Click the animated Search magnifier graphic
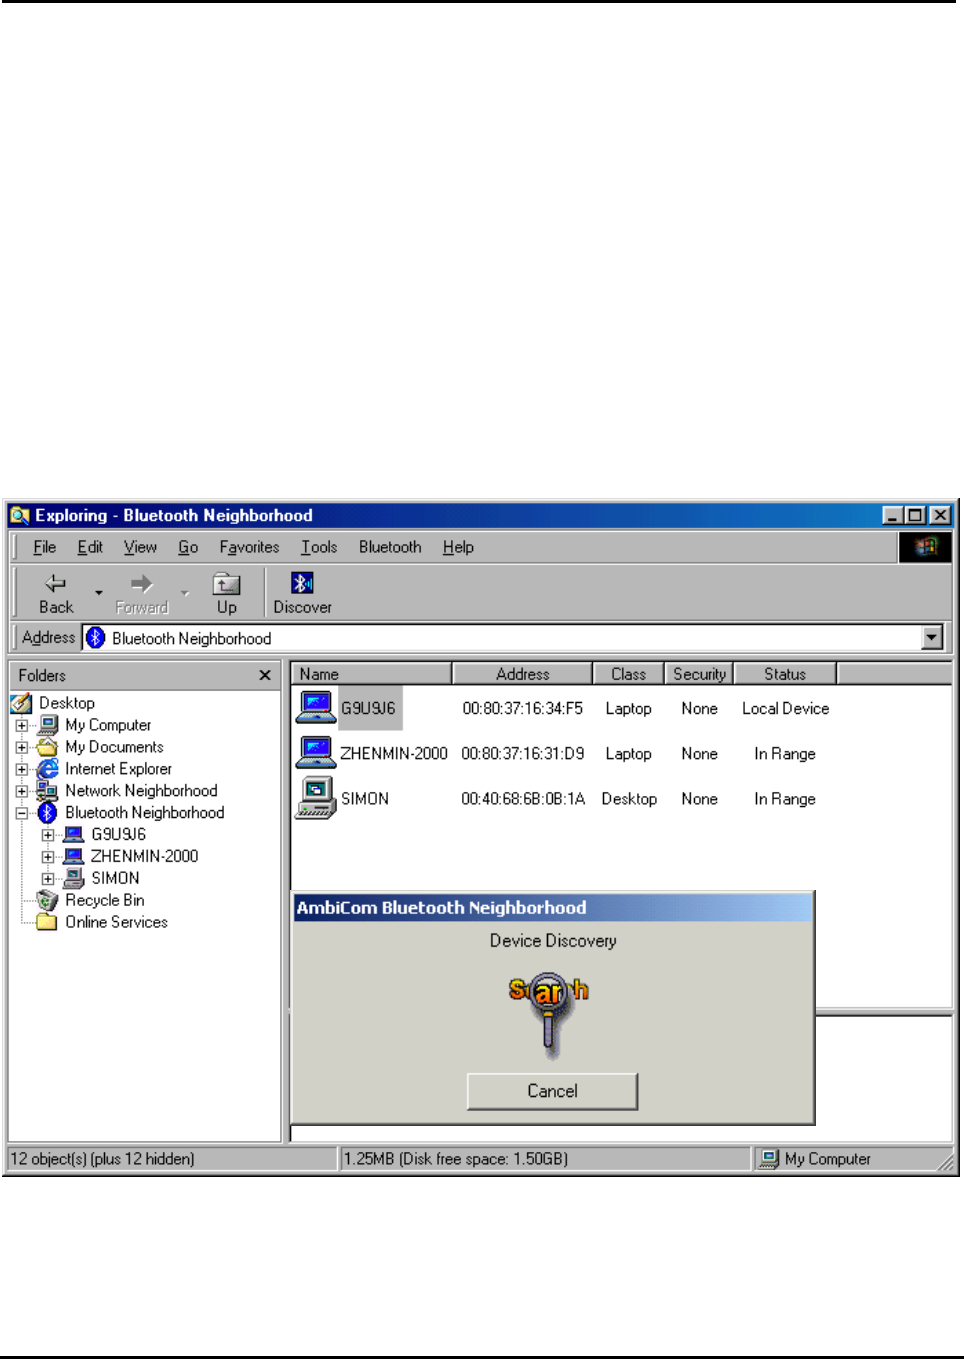The height and width of the screenshot is (1359, 964). pyautogui.click(x=549, y=1014)
